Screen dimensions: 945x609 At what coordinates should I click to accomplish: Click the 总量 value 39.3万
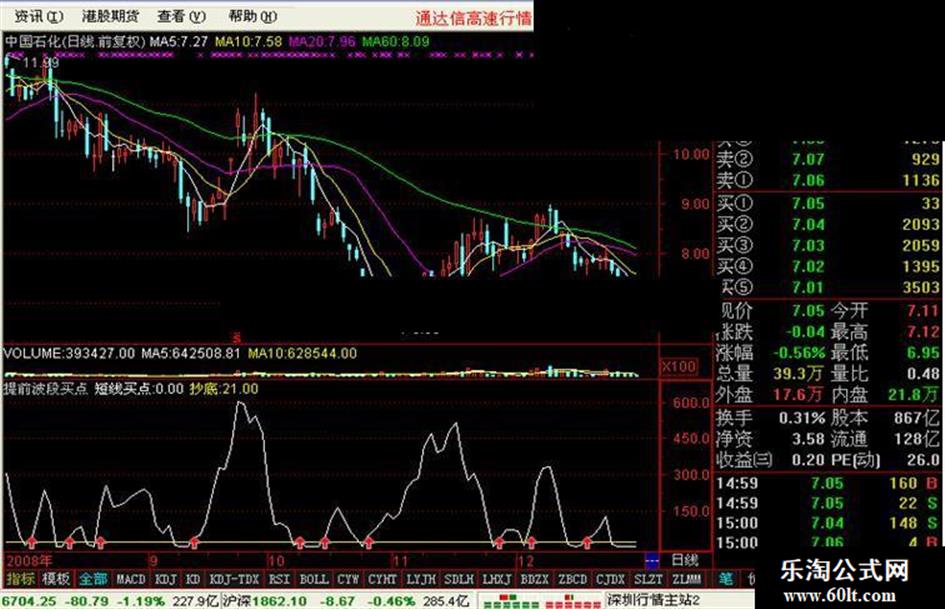[799, 374]
